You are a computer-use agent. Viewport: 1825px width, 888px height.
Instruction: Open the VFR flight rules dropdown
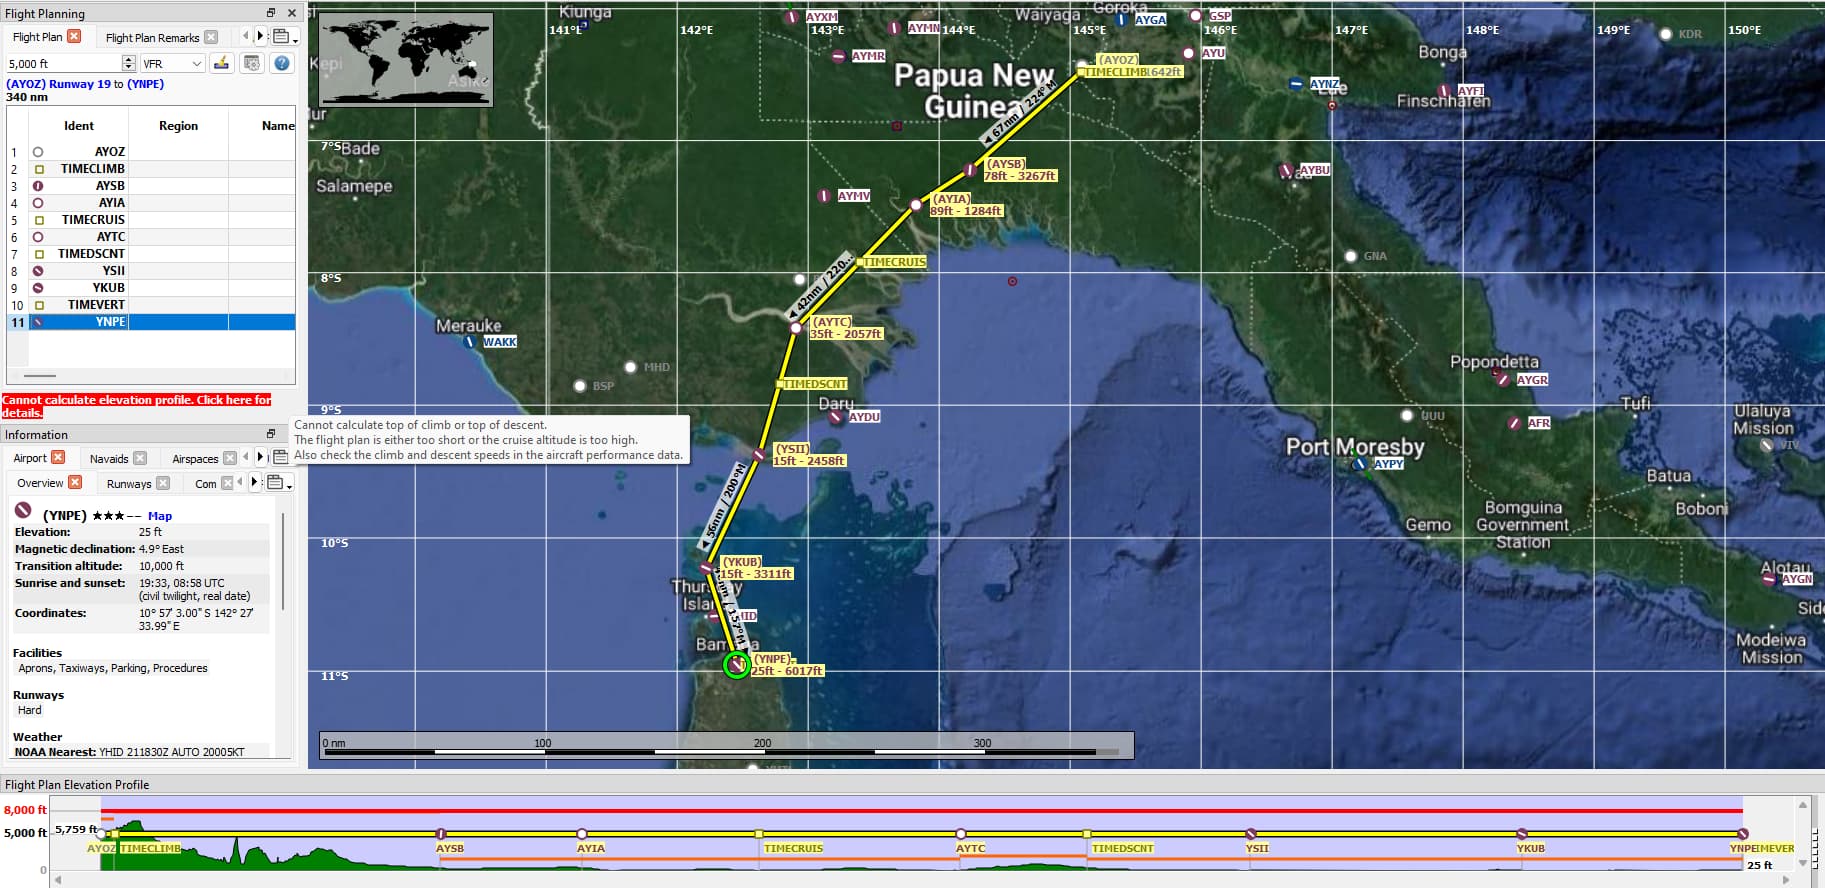pos(172,63)
